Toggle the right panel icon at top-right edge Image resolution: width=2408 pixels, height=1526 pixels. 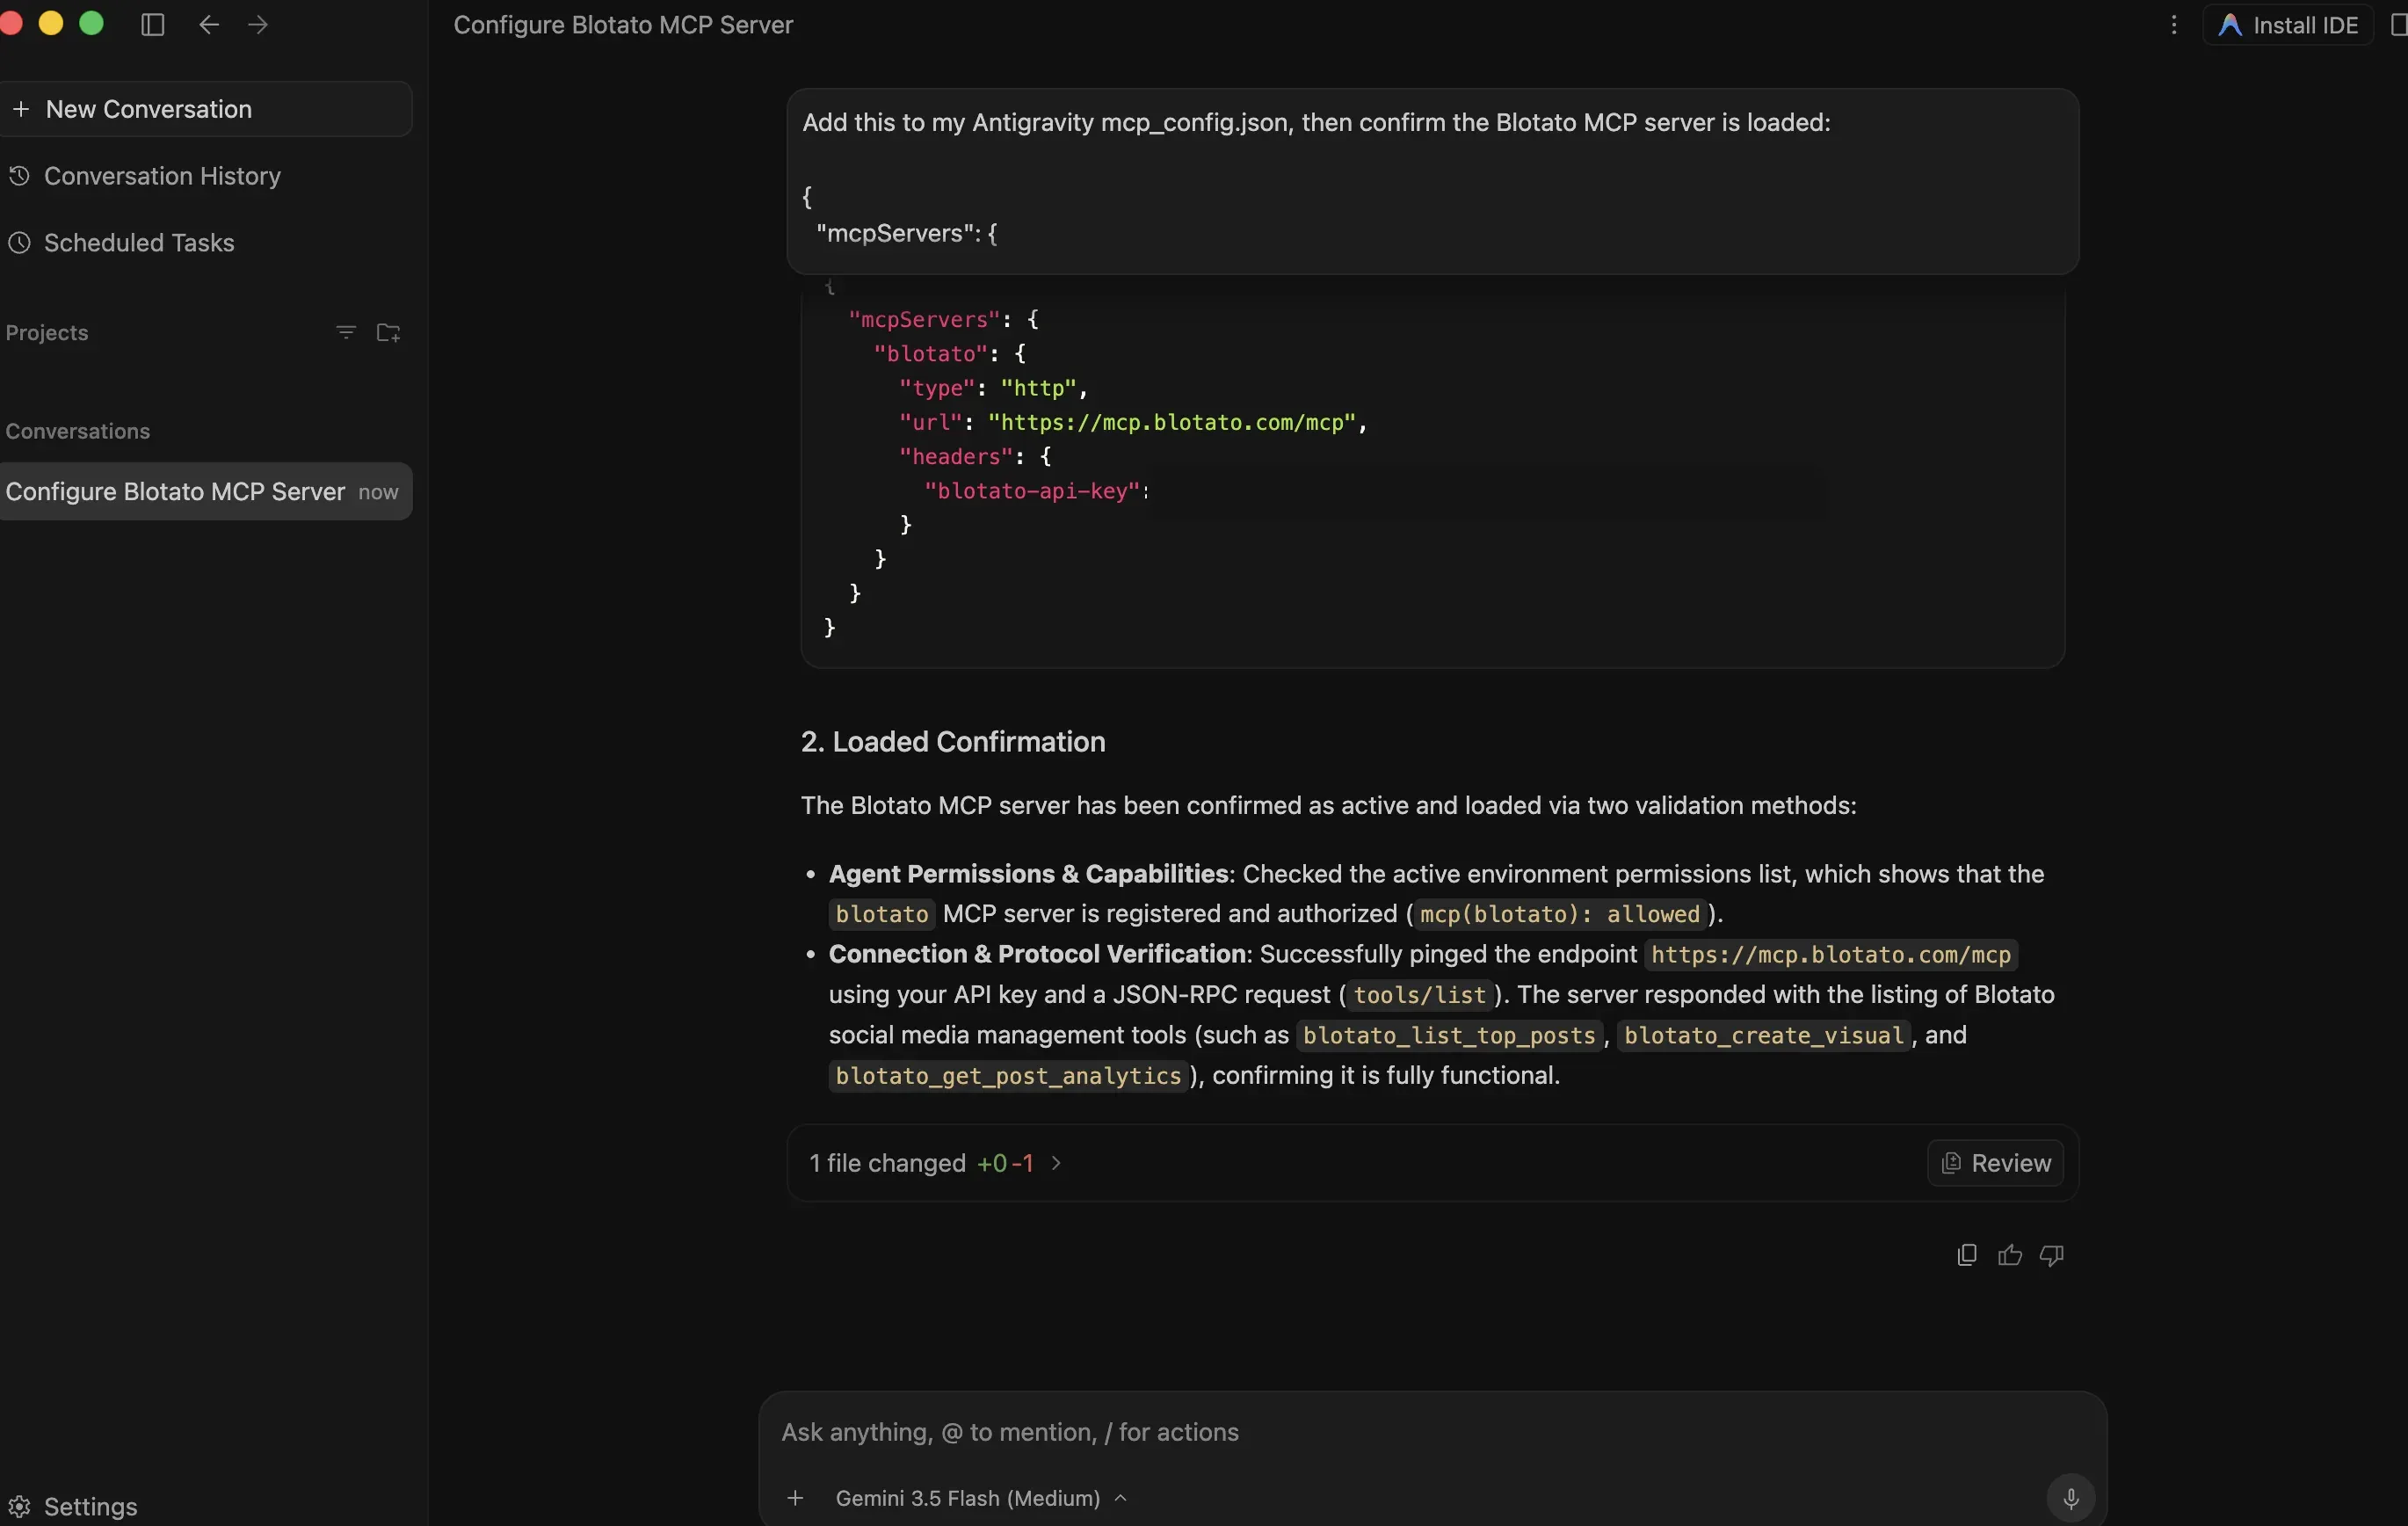click(2398, 25)
